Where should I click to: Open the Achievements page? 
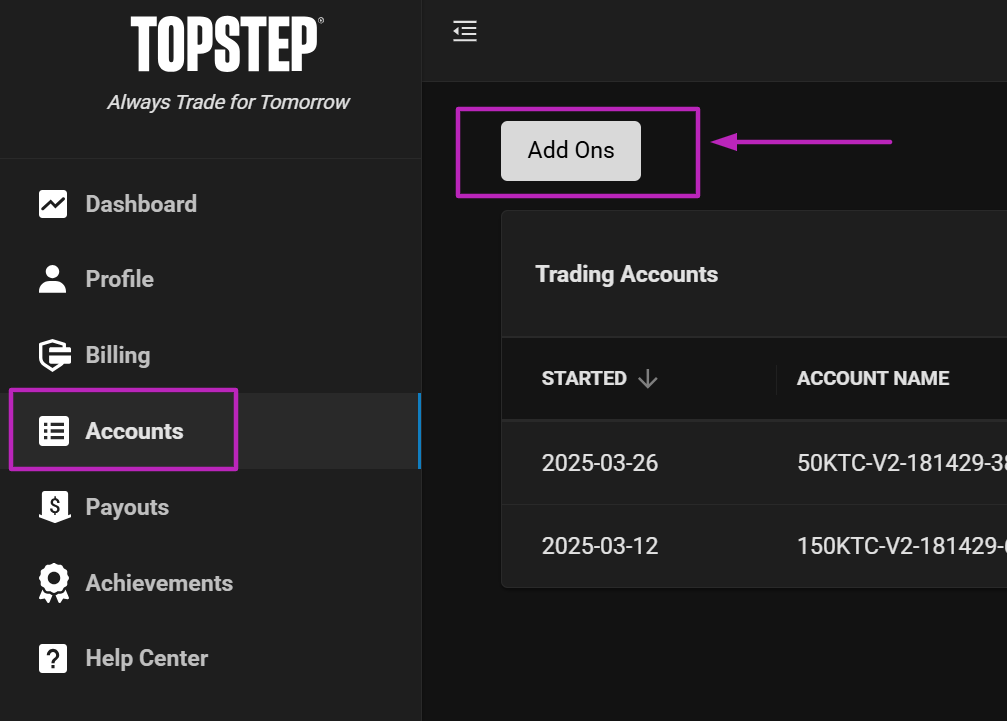click(211, 583)
